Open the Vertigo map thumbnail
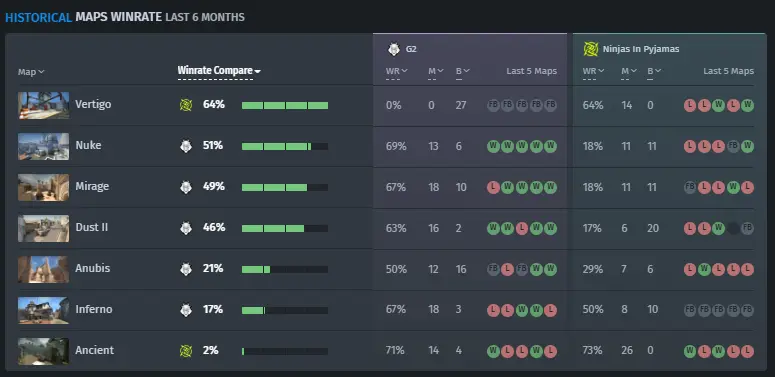Screen dimensions: 775x377 click(x=43, y=105)
